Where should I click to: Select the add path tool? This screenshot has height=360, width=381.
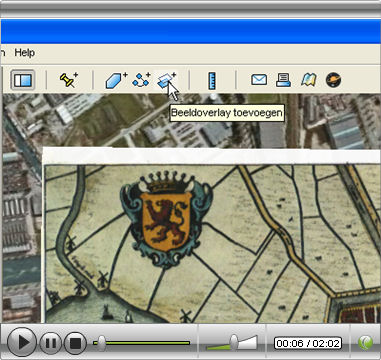[x=142, y=80]
